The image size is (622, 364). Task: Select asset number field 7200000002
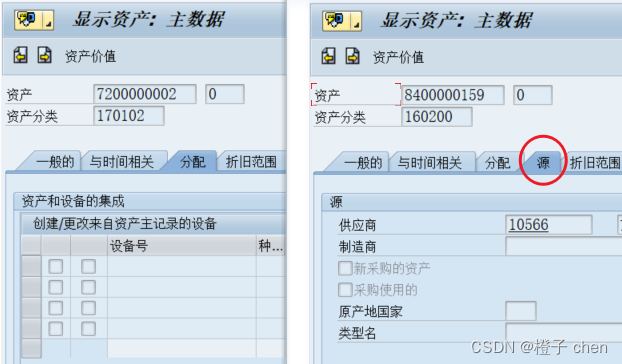(x=145, y=94)
